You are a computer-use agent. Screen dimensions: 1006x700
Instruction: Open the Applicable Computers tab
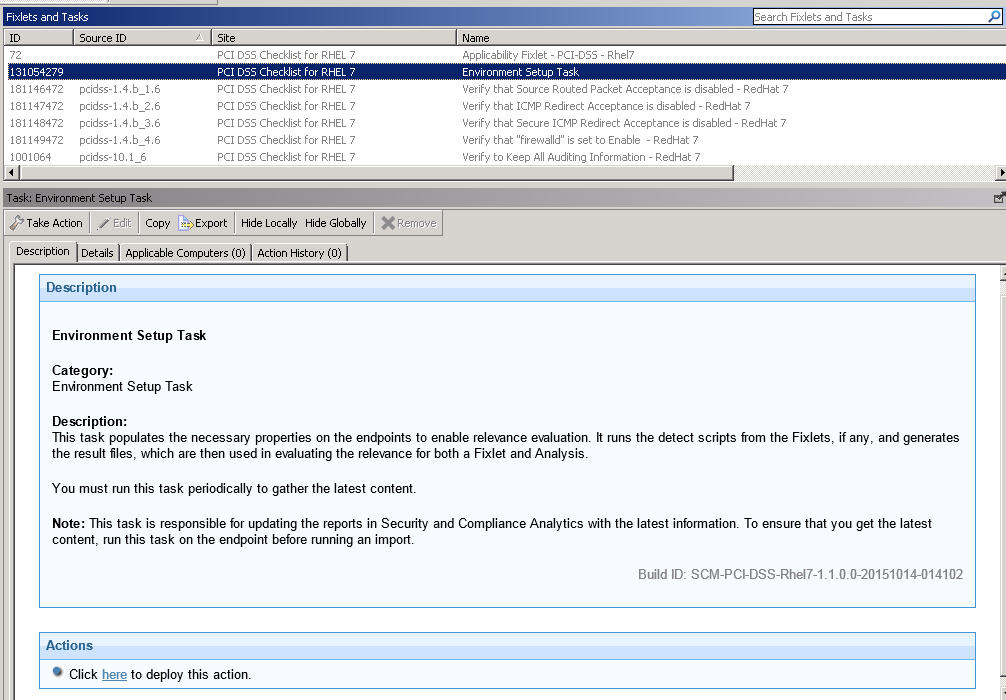coord(185,252)
